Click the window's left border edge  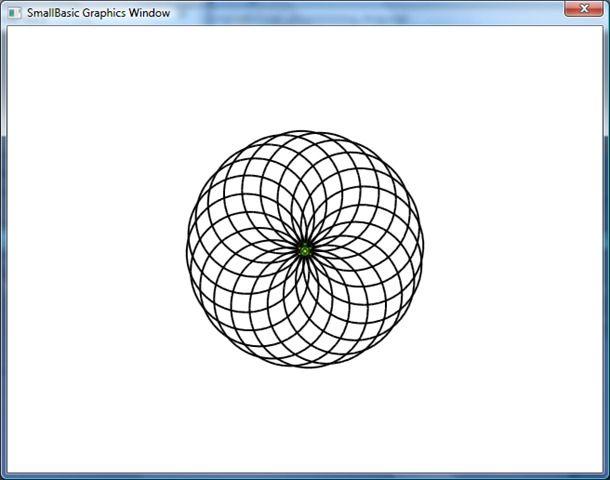(3, 250)
